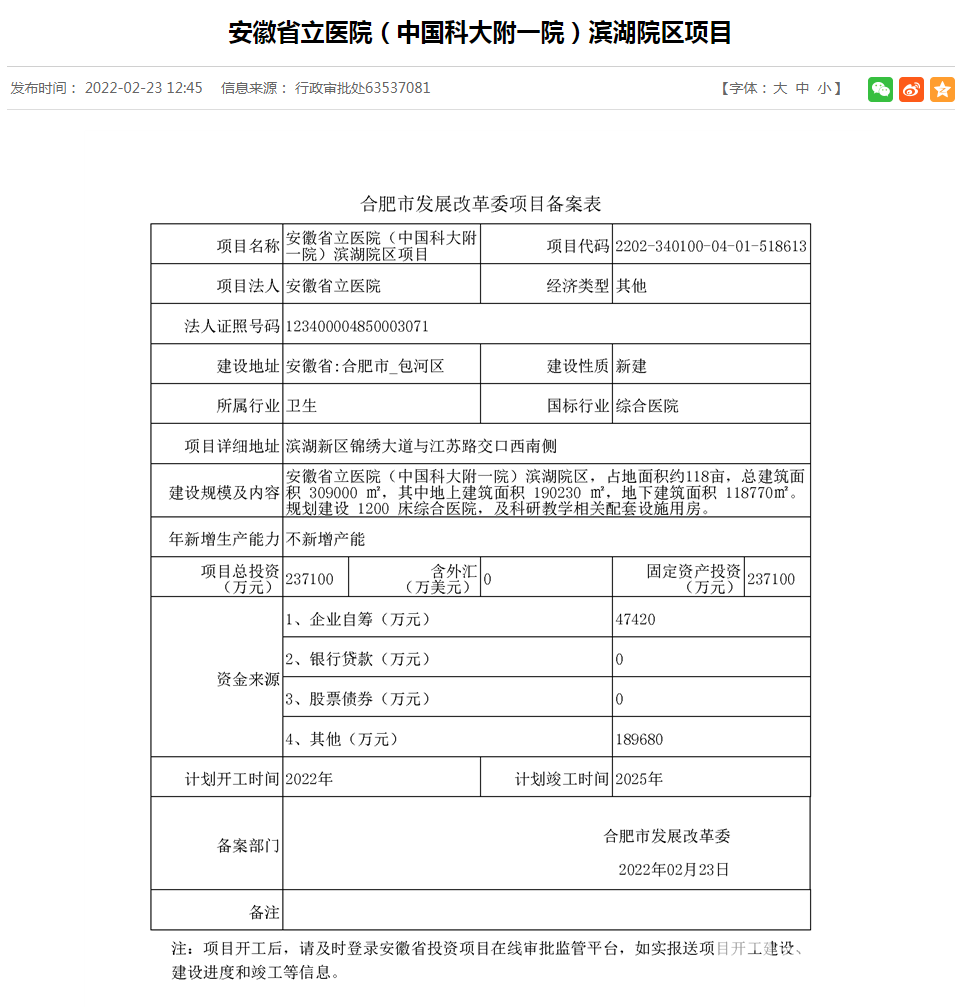Click filing department 合肥市发展改革委
This screenshot has width=961, height=1007.
point(667,836)
